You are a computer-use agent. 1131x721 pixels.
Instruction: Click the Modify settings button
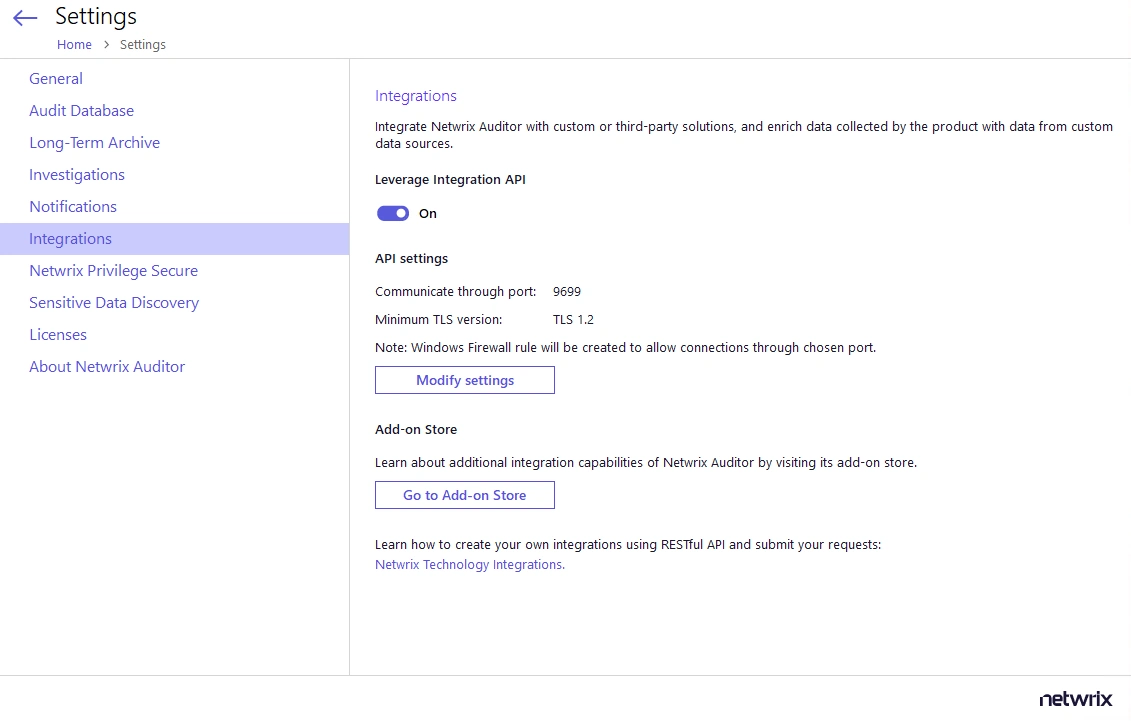pyautogui.click(x=465, y=380)
